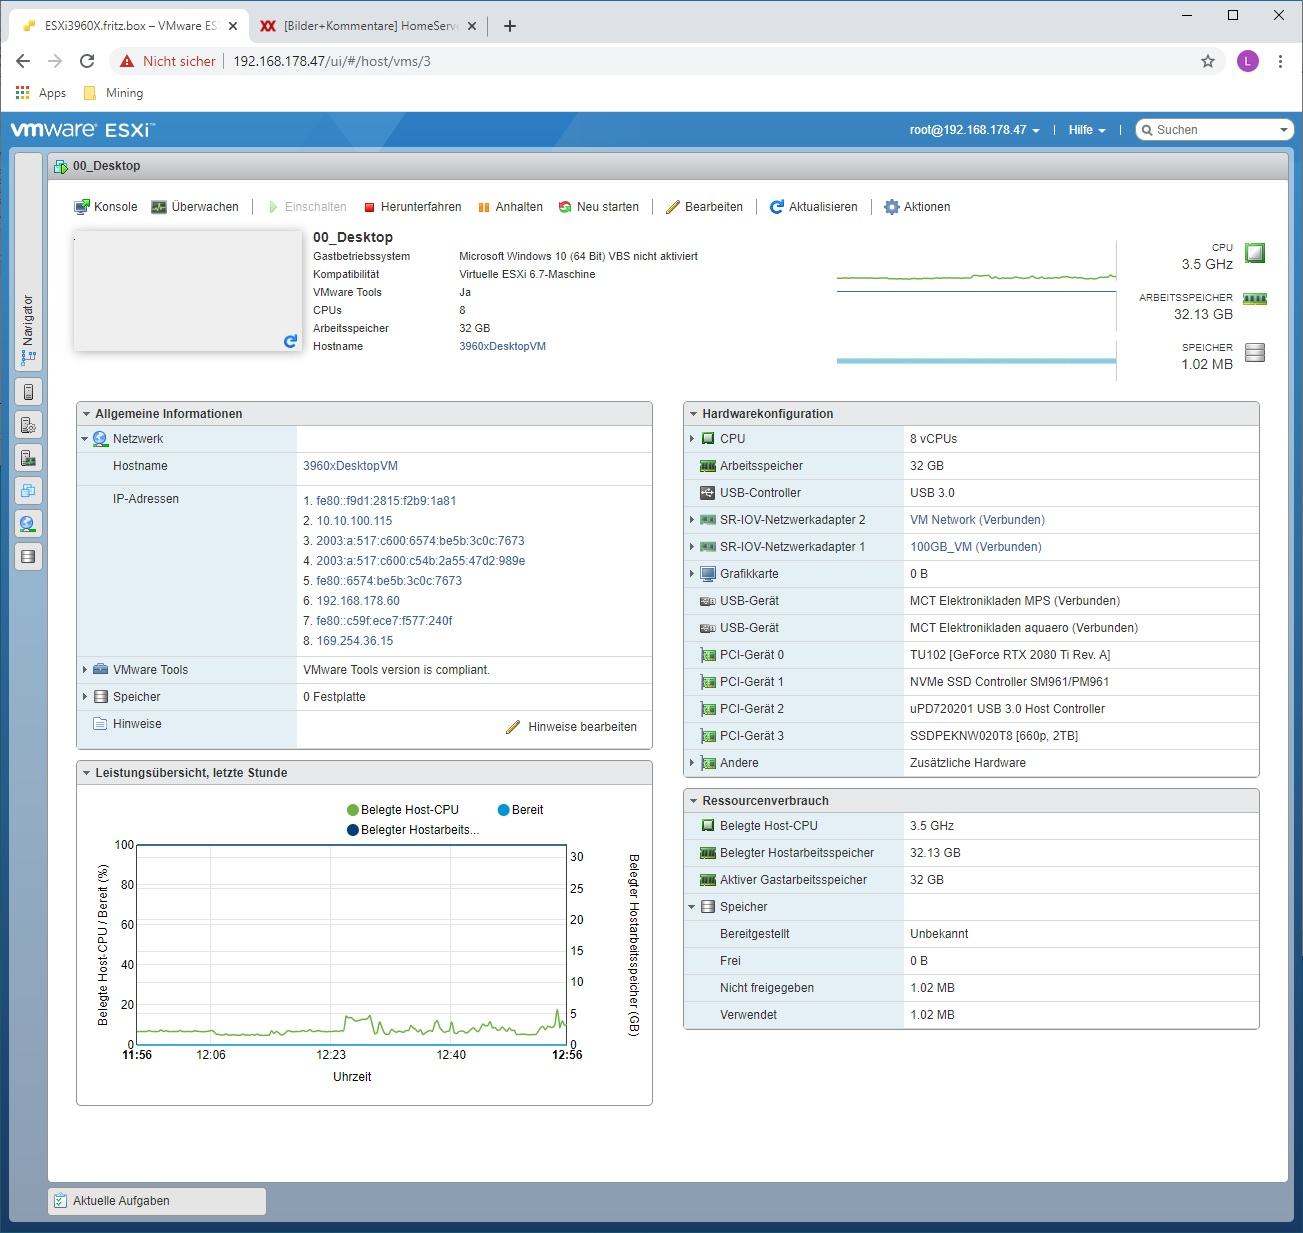Click 3960xDesktopVM link under Netzwerk
The image size is (1303, 1233).
pos(350,466)
